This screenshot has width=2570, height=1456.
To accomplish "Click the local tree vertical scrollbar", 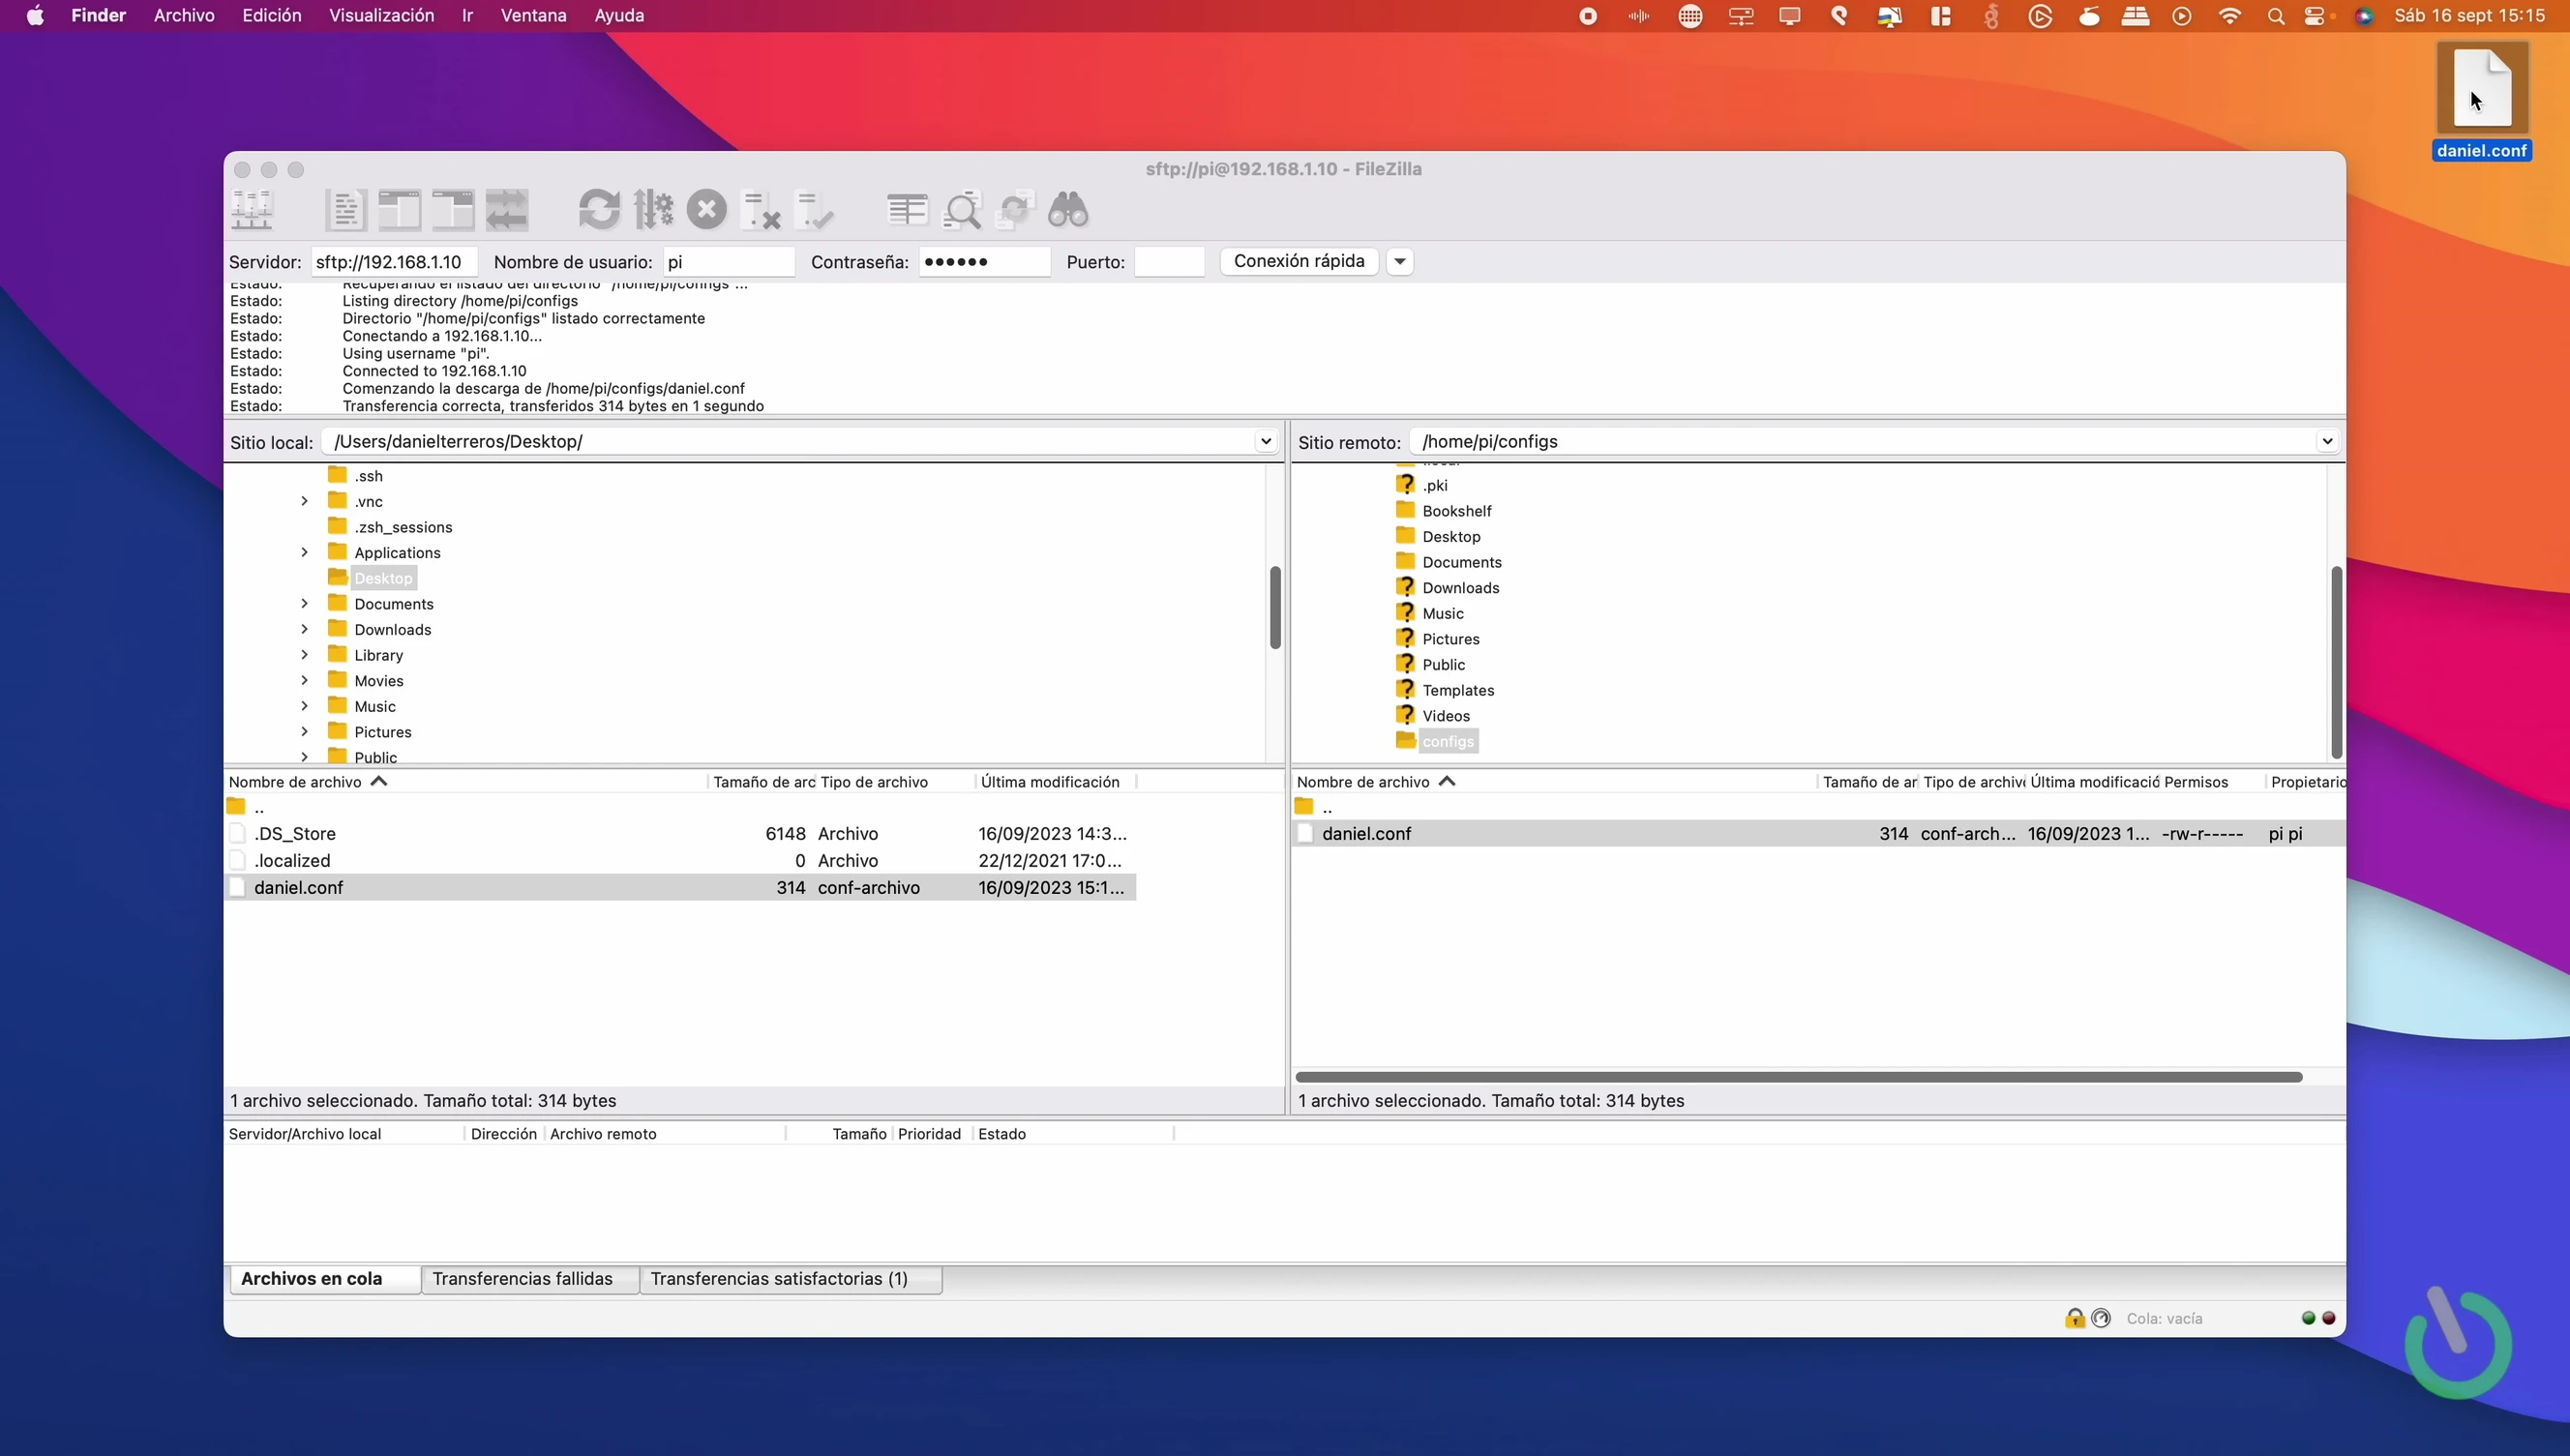I will [1275, 608].
